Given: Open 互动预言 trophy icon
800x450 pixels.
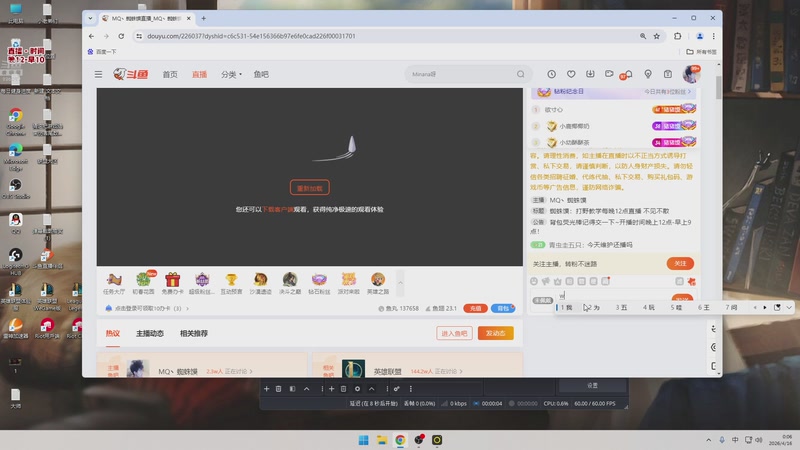Looking at the screenshot, I should (x=231, y=283).
